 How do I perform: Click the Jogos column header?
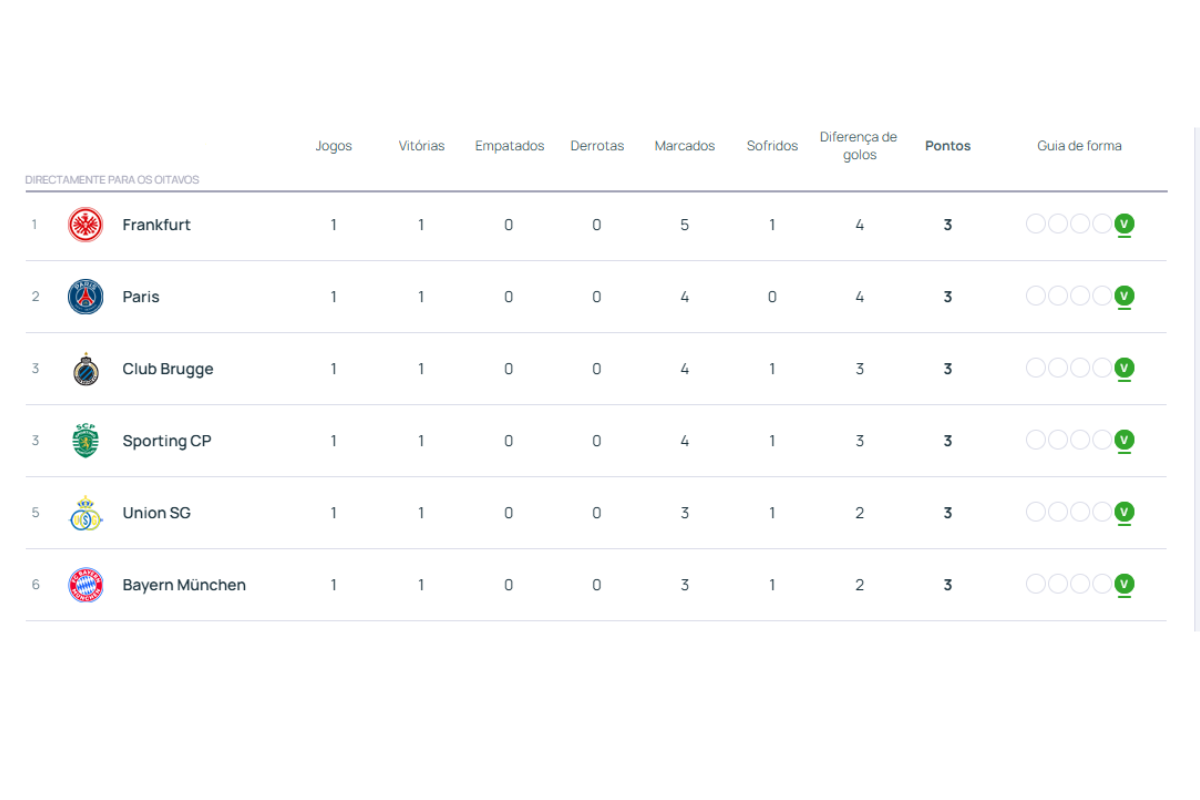click(x=333, y=146)
